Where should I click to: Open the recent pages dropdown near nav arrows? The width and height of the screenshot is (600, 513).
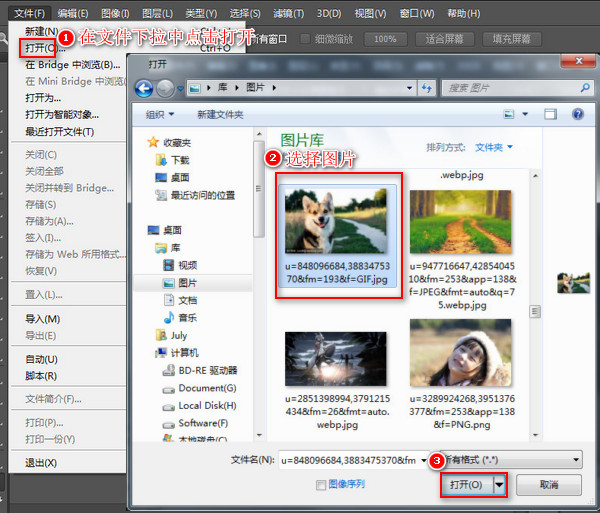click(180, 89)
